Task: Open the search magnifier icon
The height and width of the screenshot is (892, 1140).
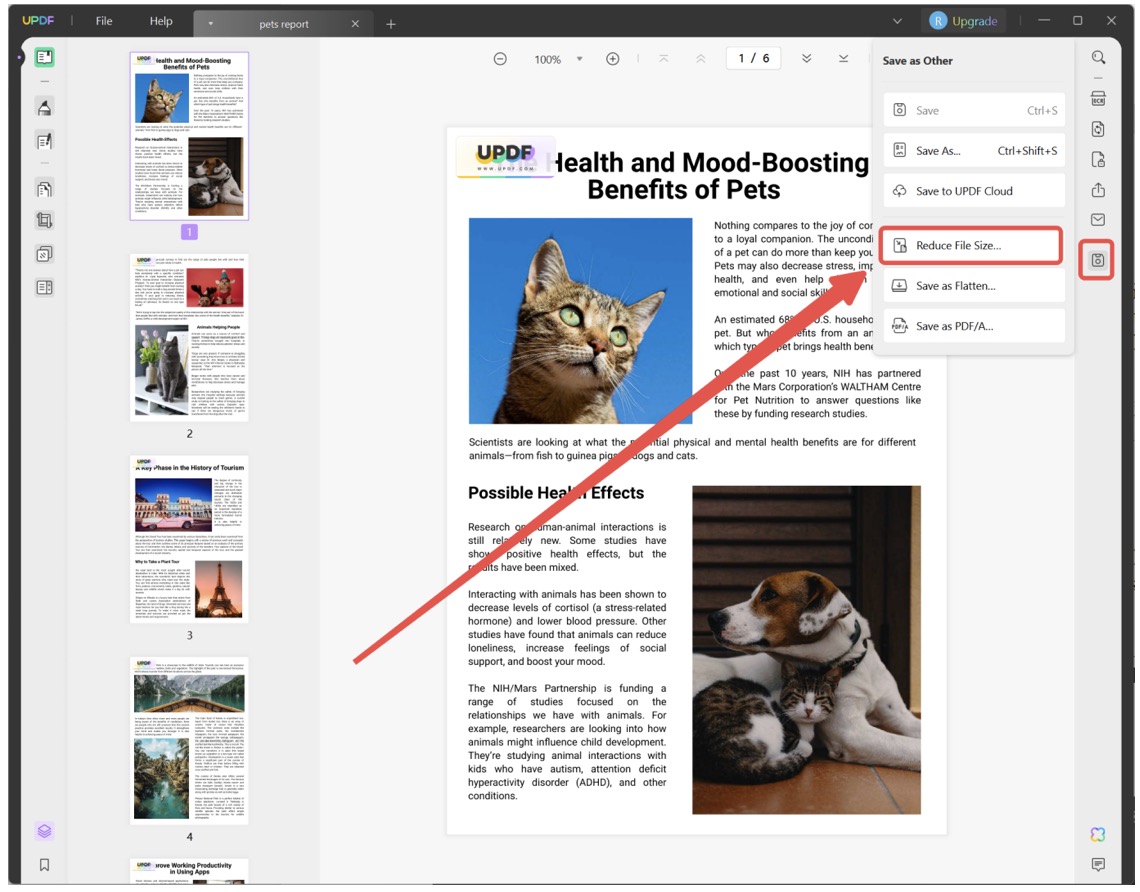Action: pos(1098,58)
